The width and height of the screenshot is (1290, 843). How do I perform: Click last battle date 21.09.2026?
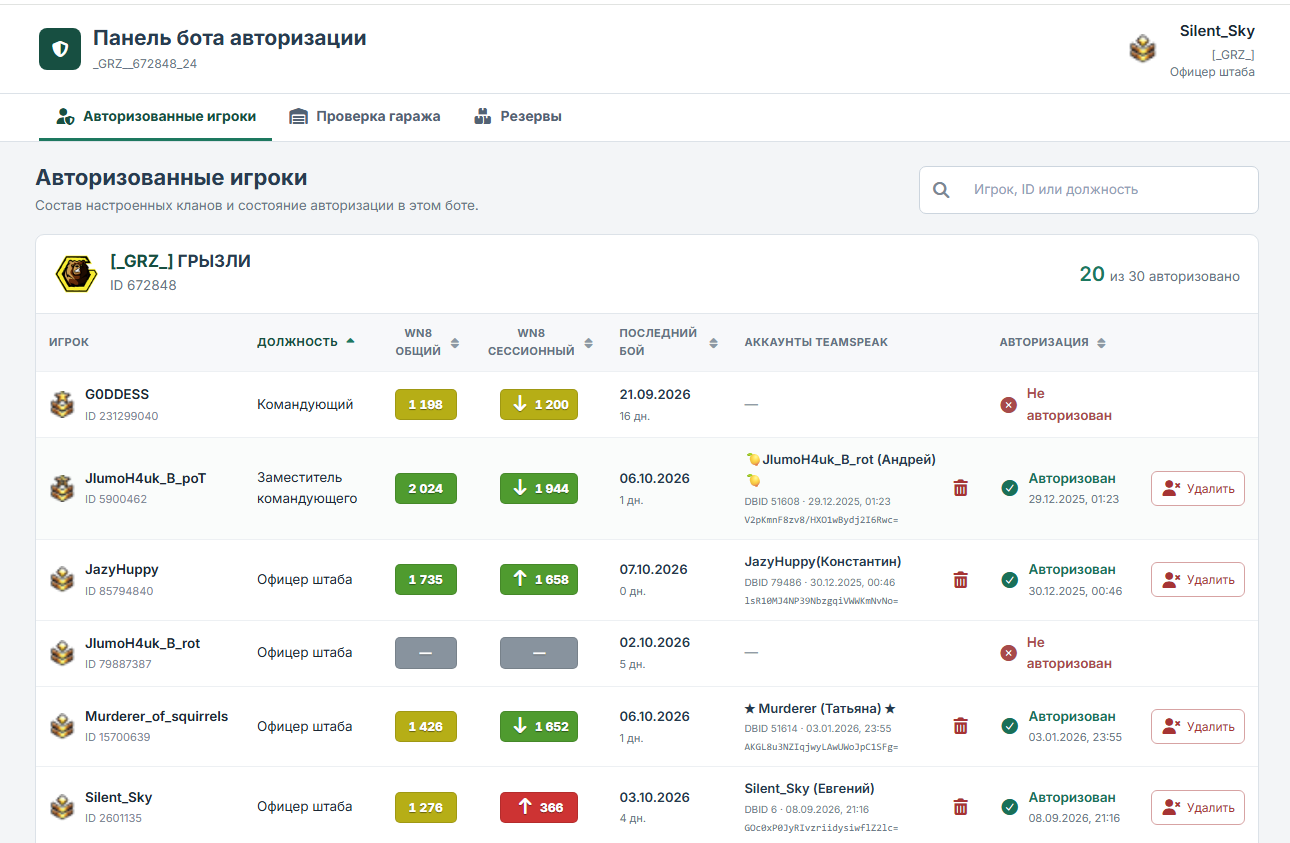(655, 394)
